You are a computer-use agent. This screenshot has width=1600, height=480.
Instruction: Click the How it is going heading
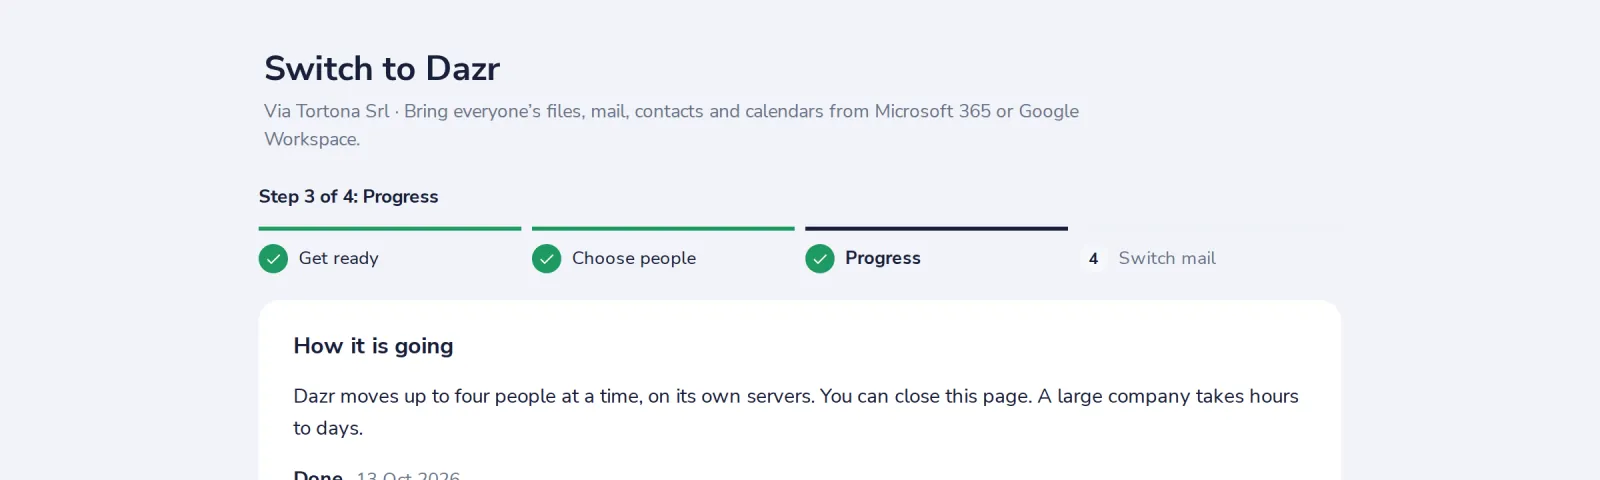[x=373, y=346]
